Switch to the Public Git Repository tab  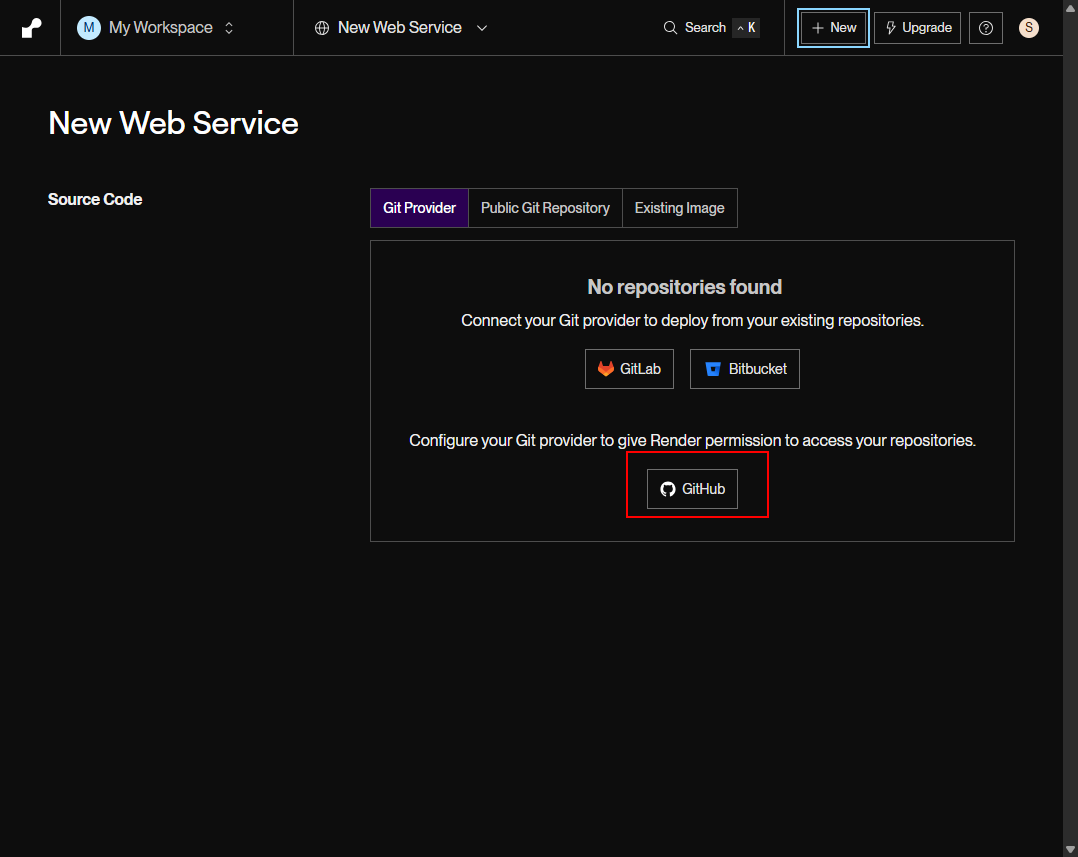tap(545, 208)
